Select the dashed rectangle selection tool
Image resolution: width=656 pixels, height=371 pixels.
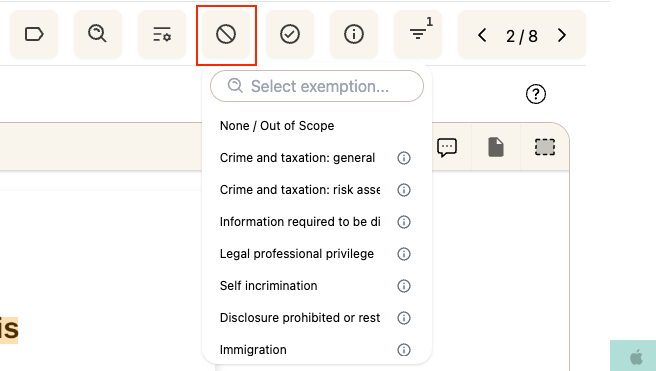point(545,147)
